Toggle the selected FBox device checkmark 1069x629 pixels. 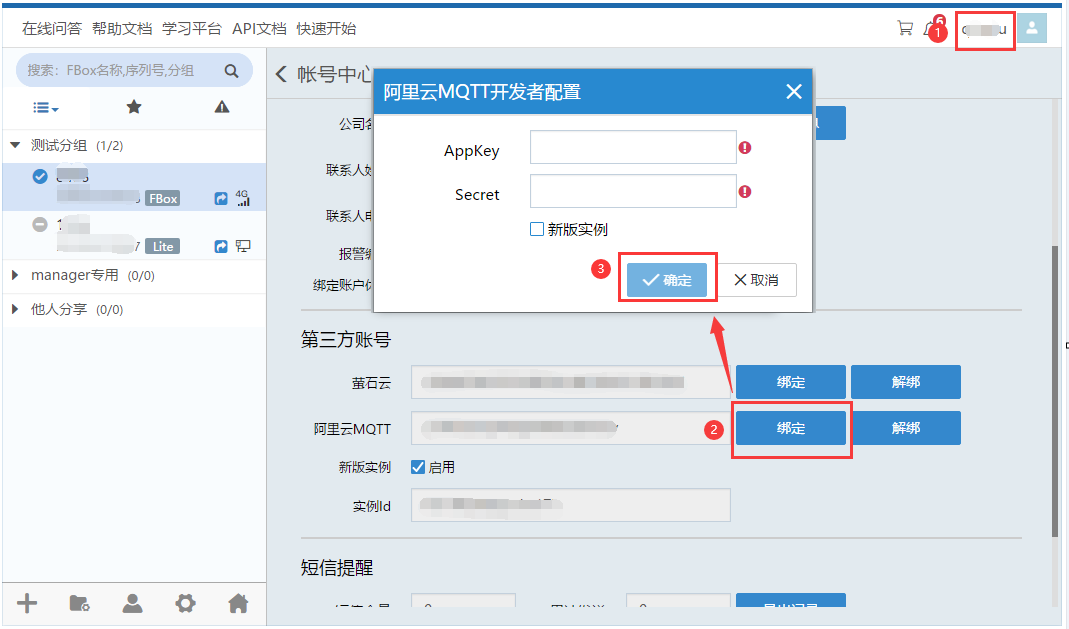click(40, 176)
